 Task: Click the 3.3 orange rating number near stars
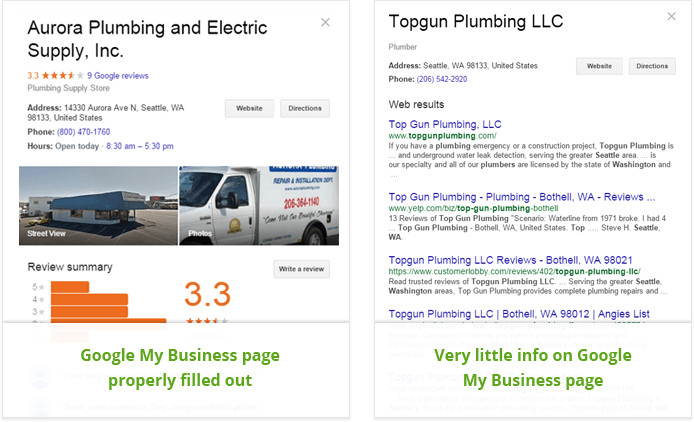pos(33,76)
